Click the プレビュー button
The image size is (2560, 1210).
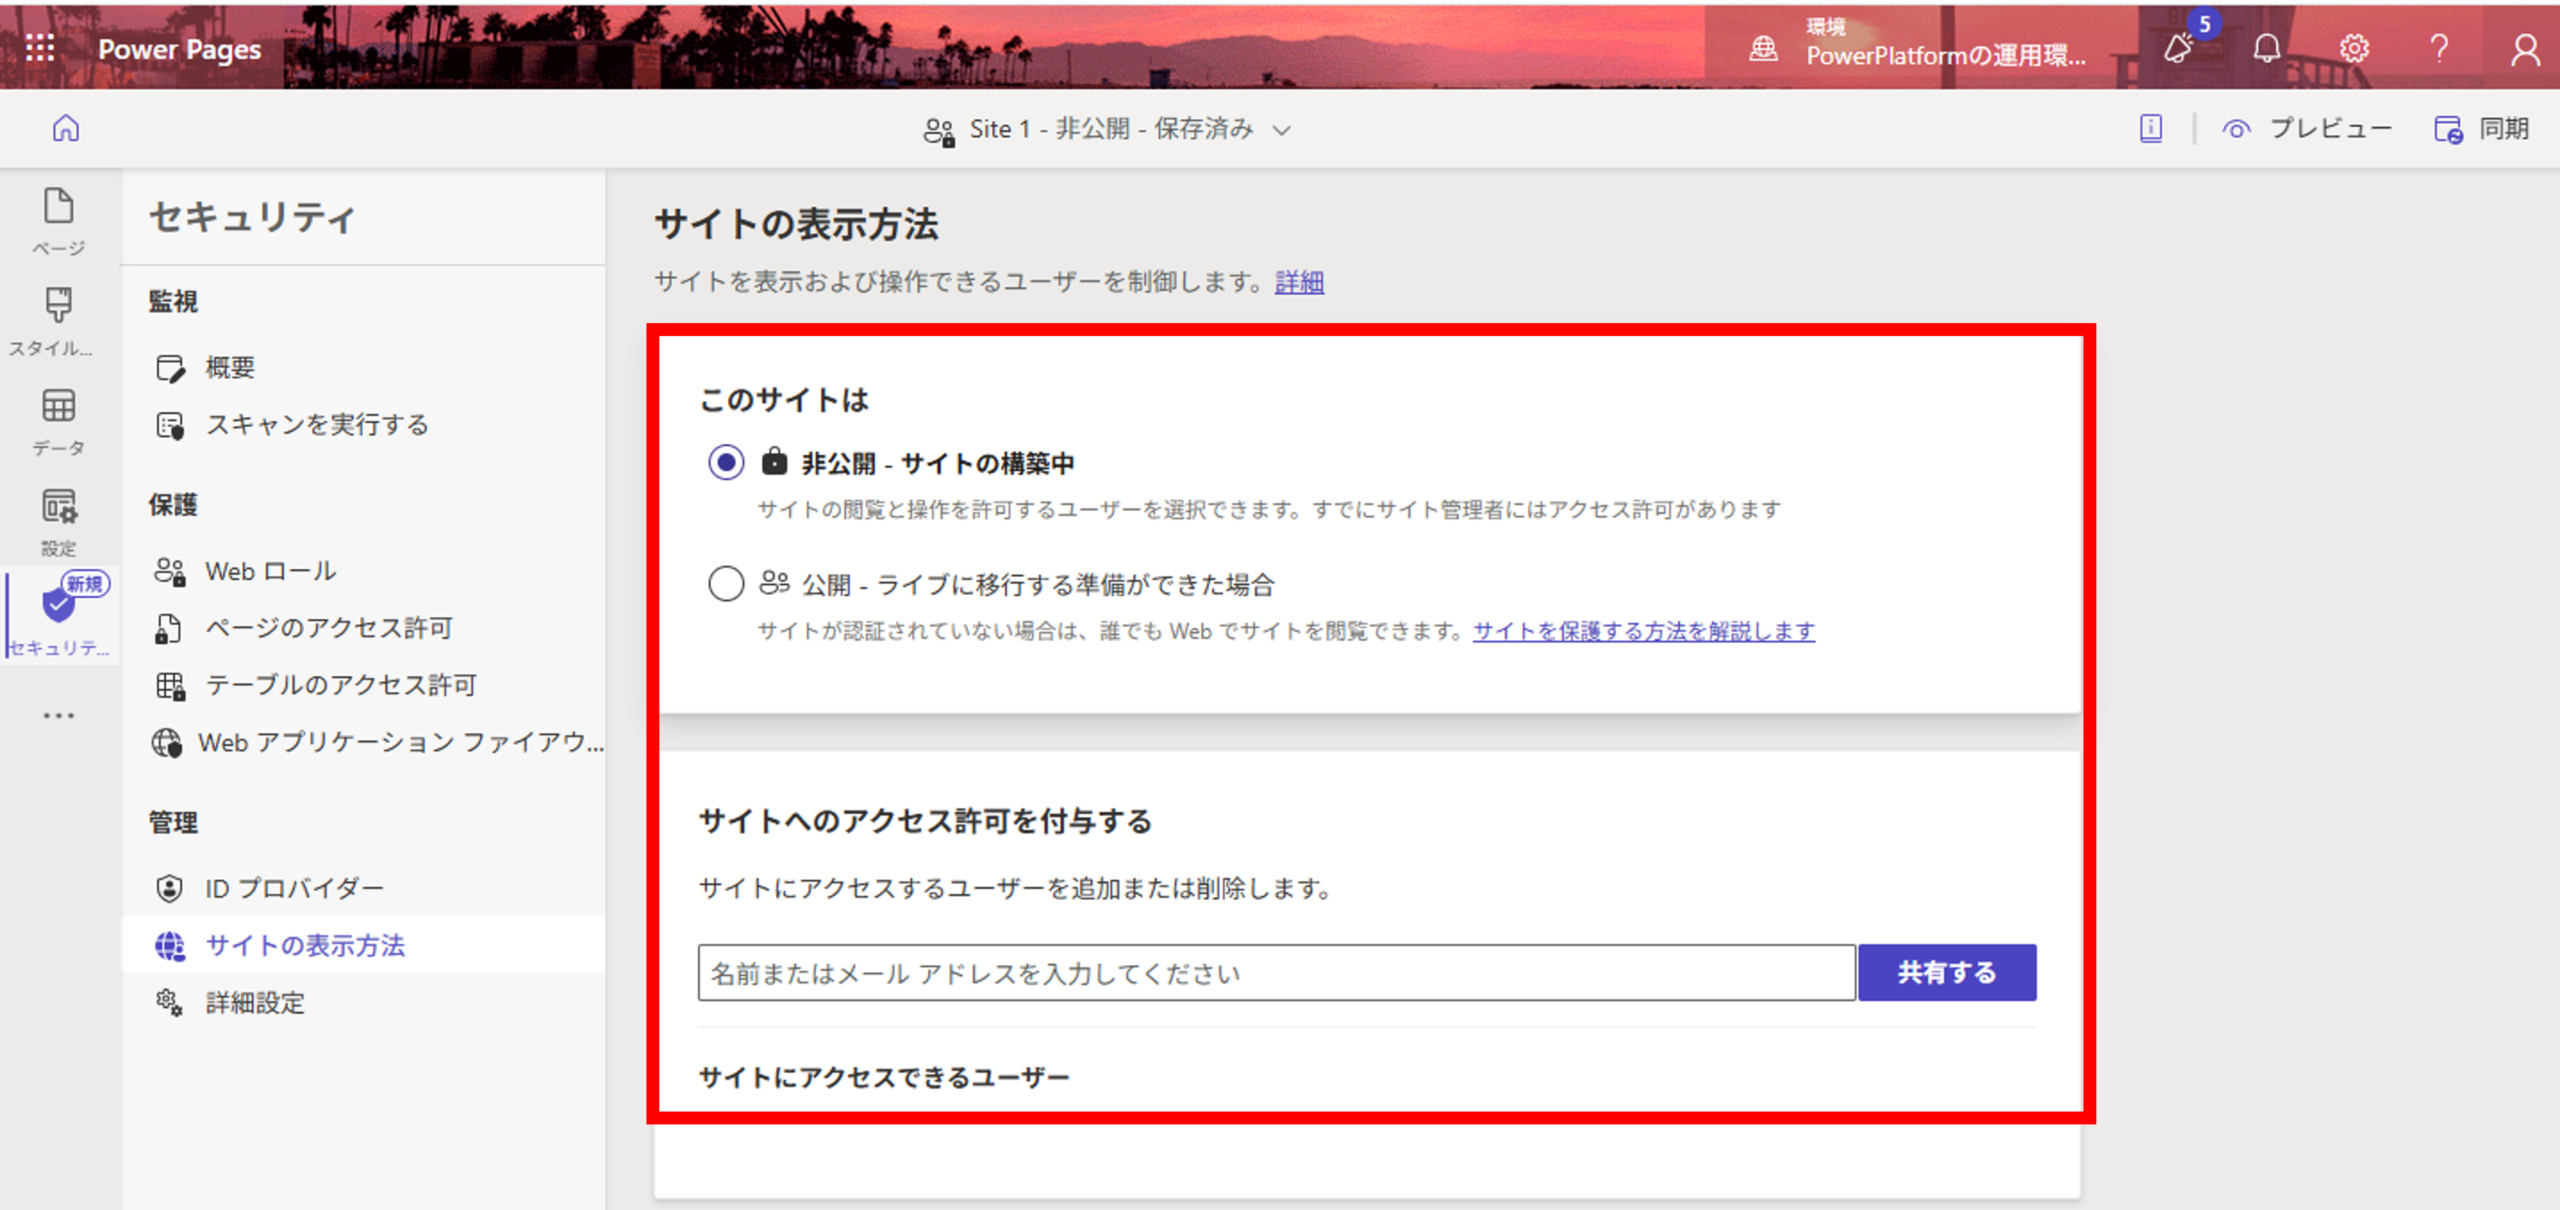click(2308, 129)
